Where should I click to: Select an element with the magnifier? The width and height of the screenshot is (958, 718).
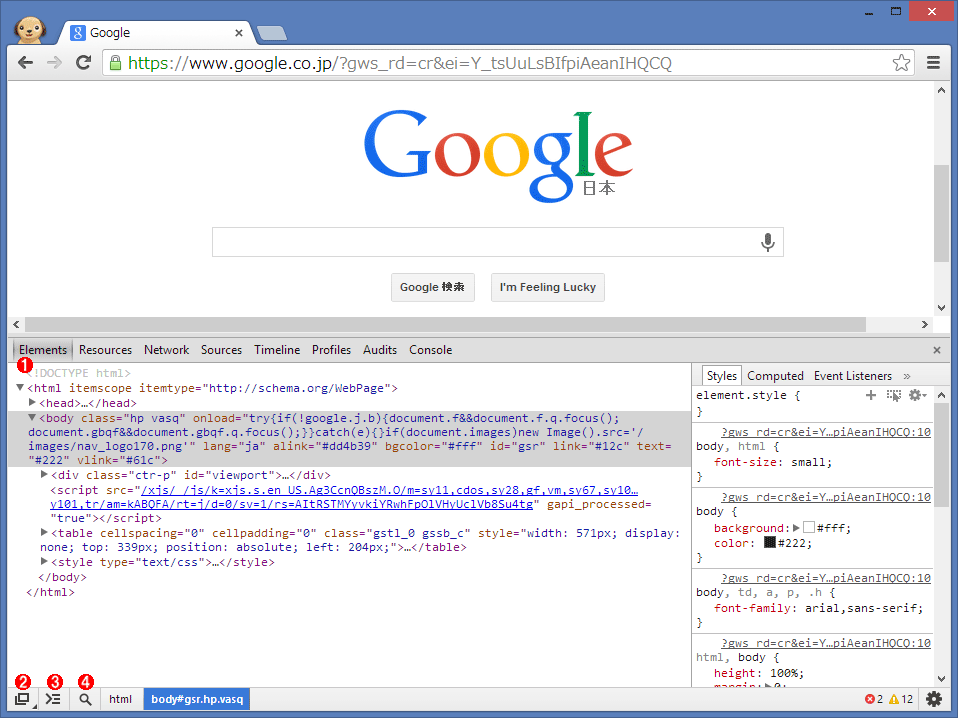[86, 699]
